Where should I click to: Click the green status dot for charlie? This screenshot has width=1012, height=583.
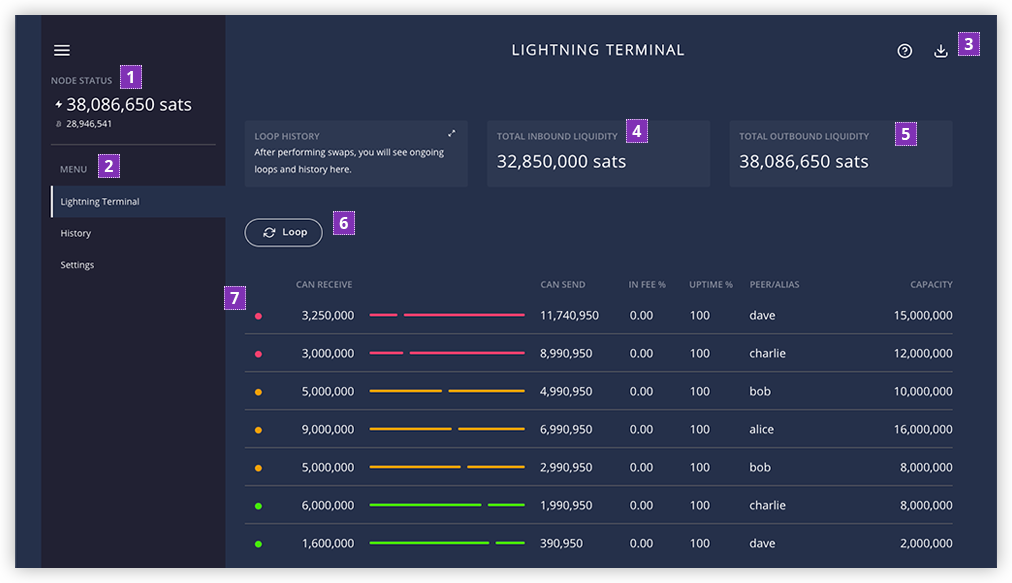click(x=258, y=506)
